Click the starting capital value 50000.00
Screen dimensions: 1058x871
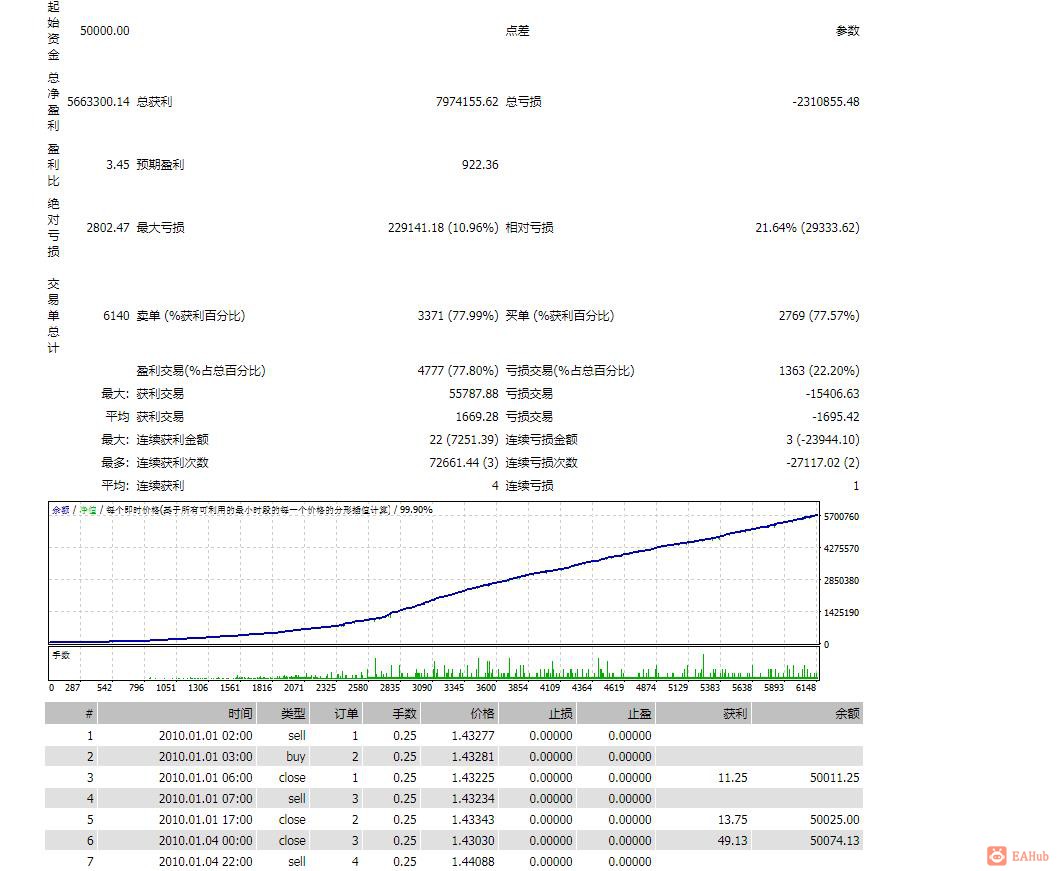tap(105, 31)
